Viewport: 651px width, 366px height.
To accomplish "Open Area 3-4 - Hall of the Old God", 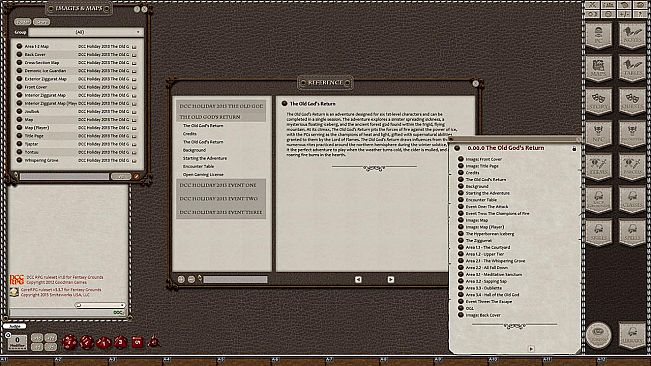I will coord(492,295).
